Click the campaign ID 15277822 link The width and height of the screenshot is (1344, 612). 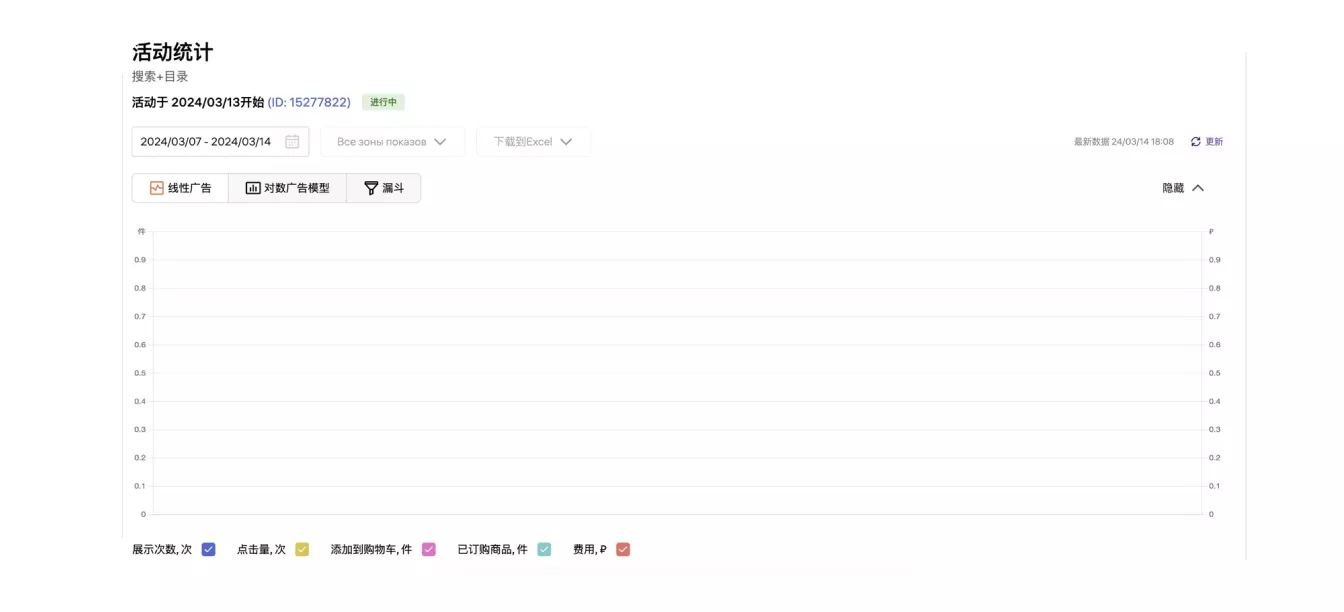coord(309,102)
